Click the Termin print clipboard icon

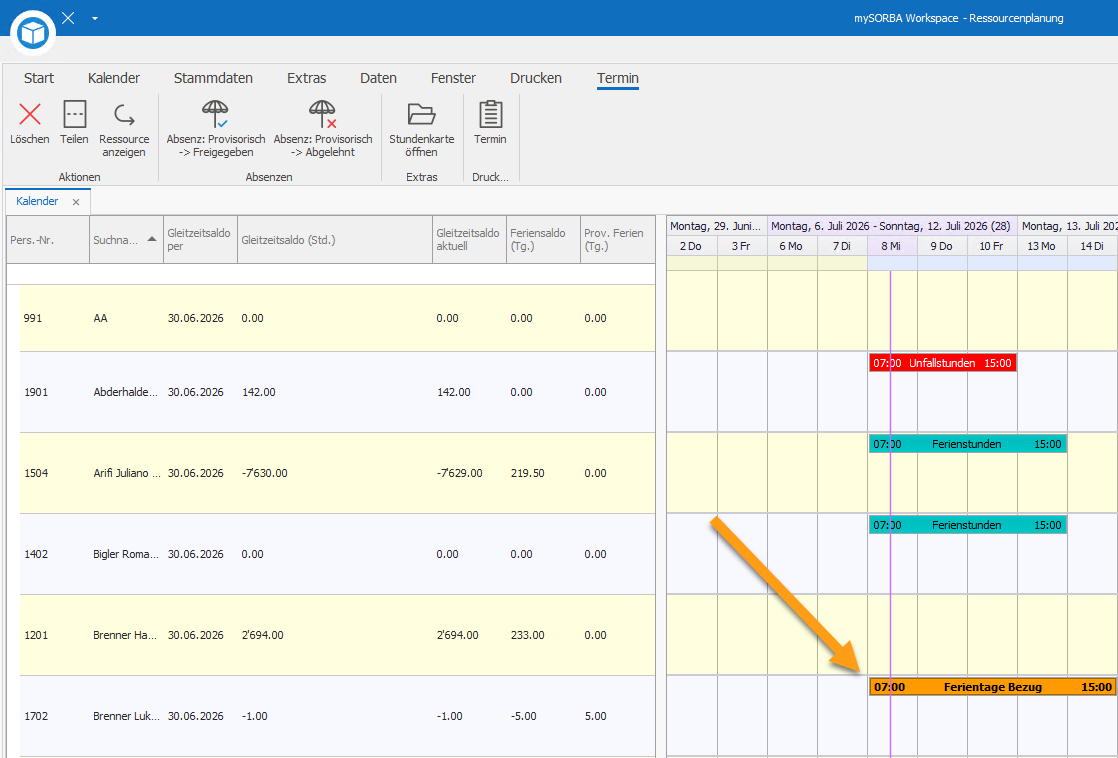pos(491,114)
